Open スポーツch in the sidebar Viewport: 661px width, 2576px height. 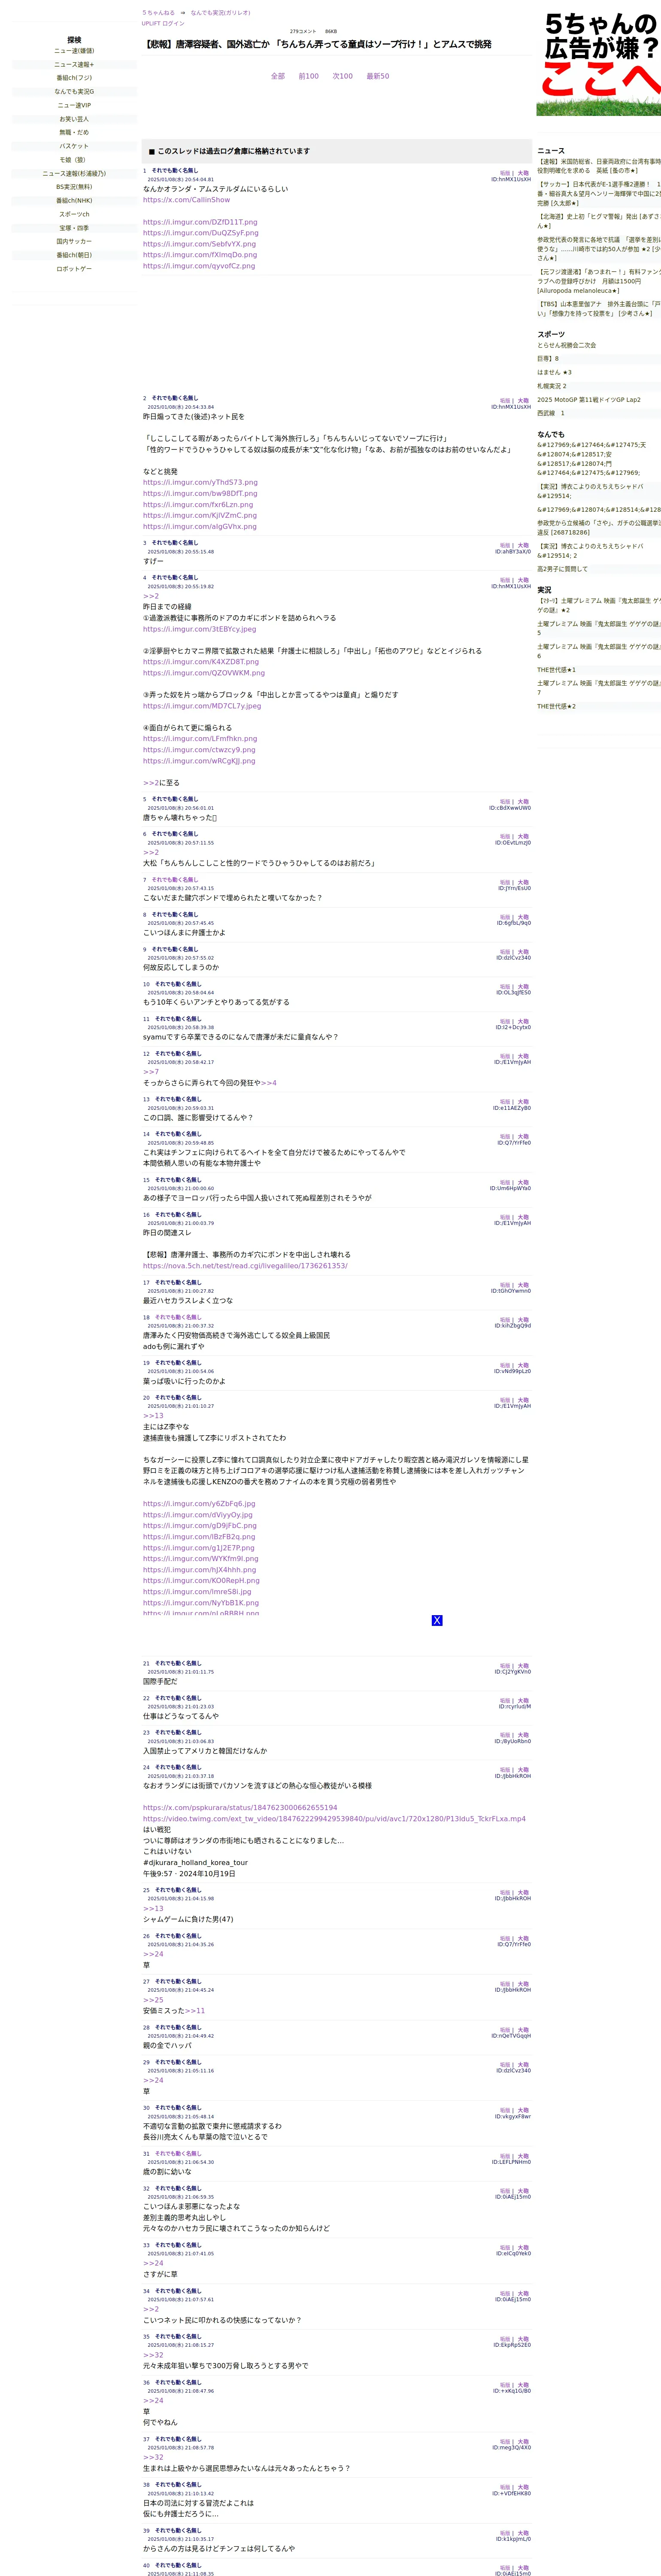(x=74, y=214)
